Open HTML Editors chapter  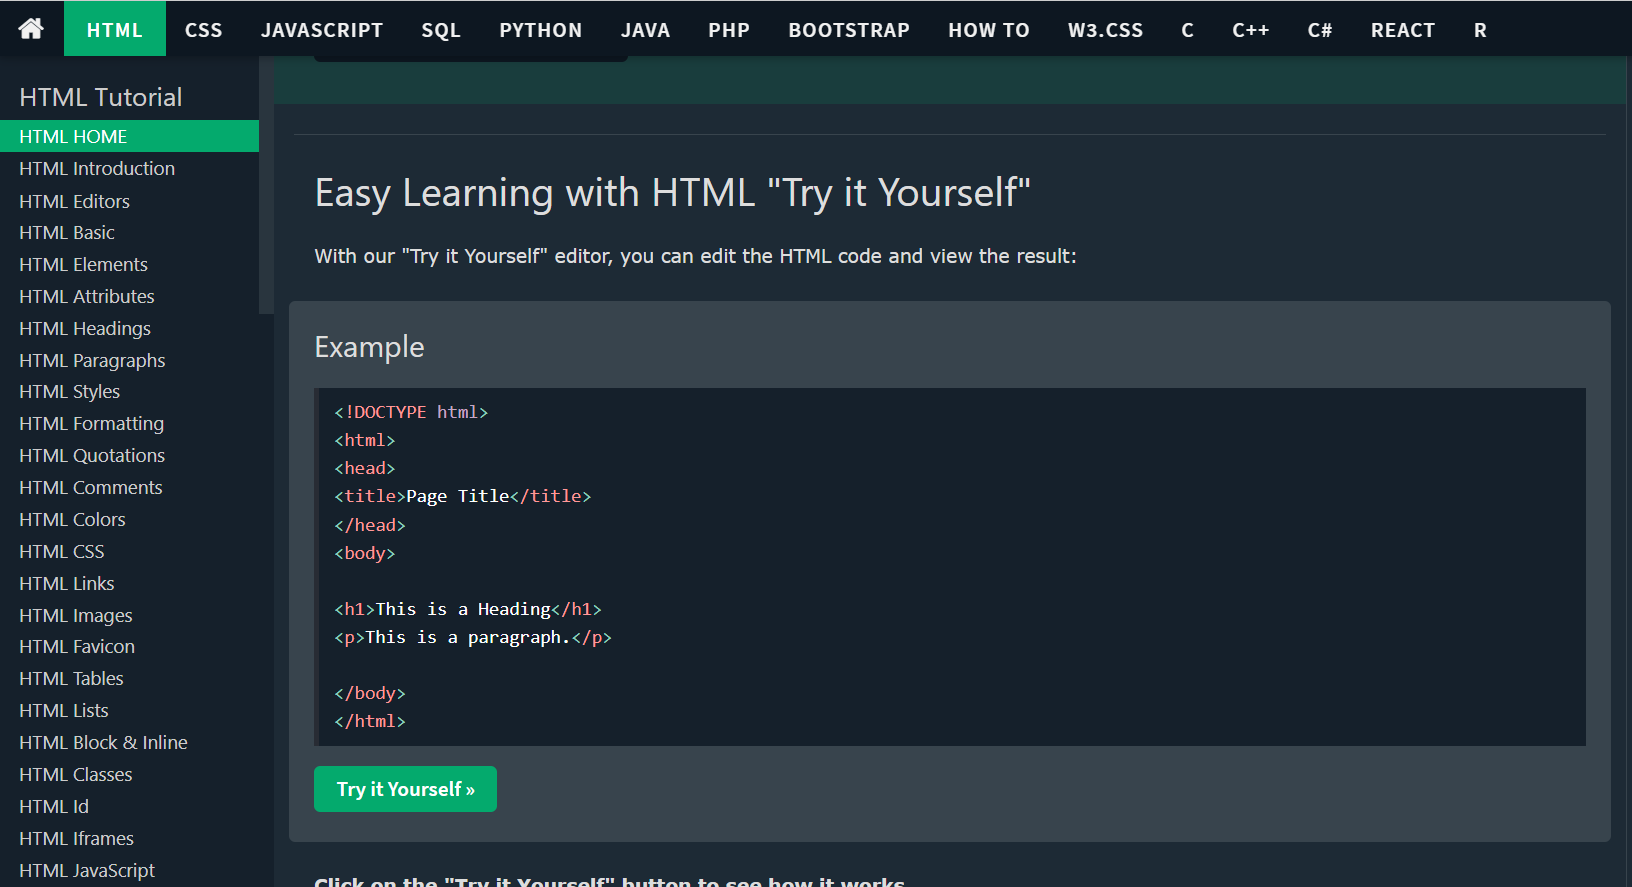tap(129, 201)
